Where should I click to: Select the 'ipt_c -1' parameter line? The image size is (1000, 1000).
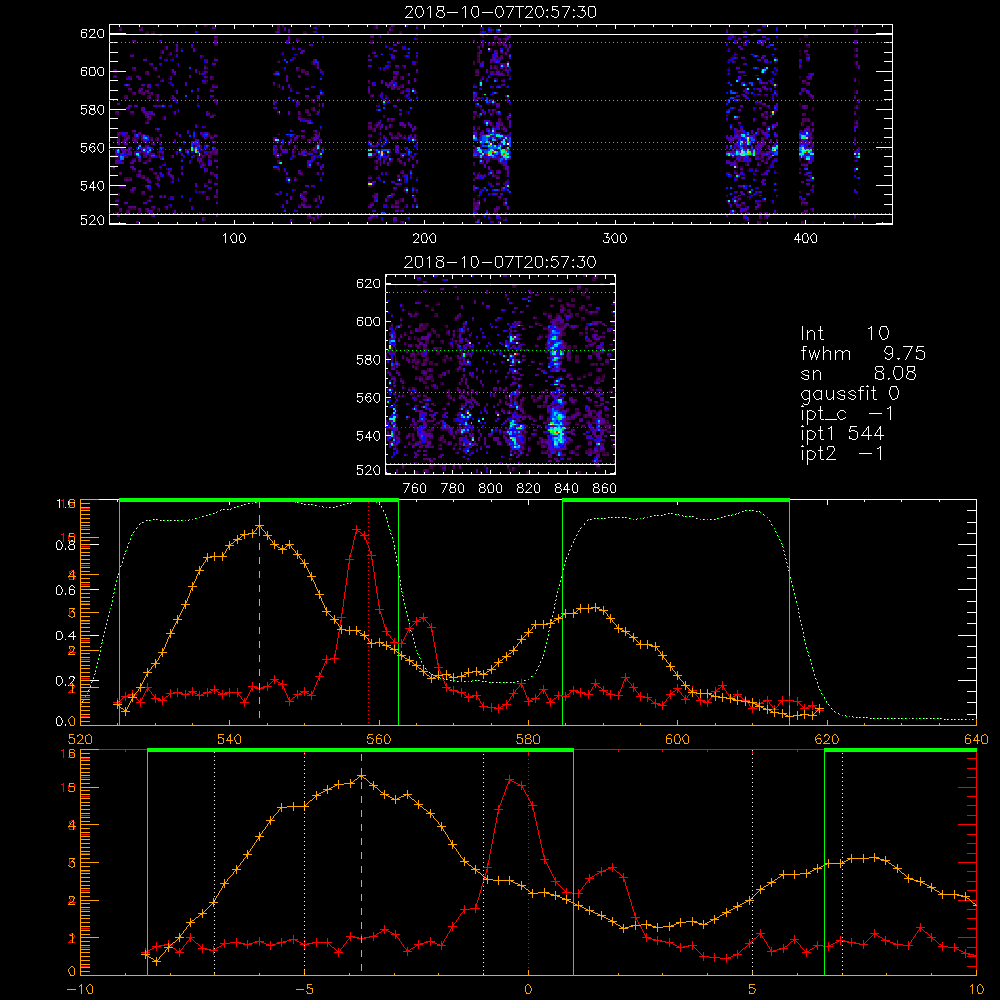pyautogui.click(x=847, y=414)
